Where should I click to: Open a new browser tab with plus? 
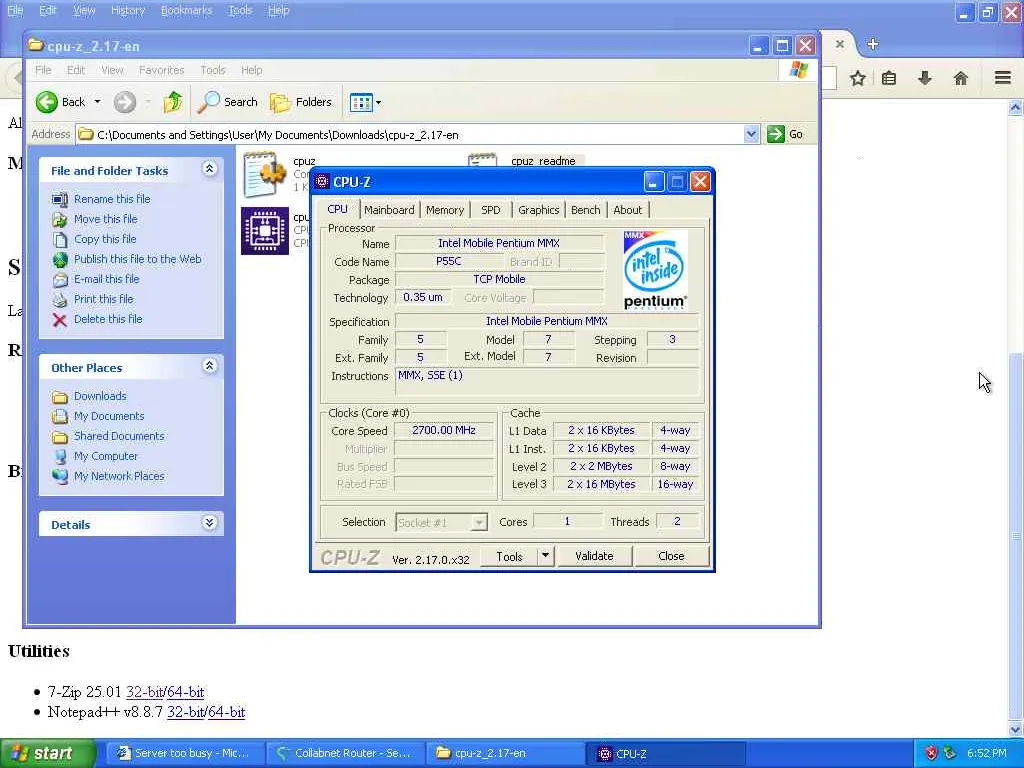[873, 44]
